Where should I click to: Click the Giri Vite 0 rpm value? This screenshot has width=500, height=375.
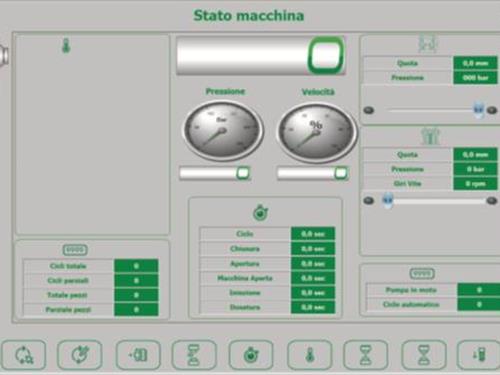tap(475, 184)
